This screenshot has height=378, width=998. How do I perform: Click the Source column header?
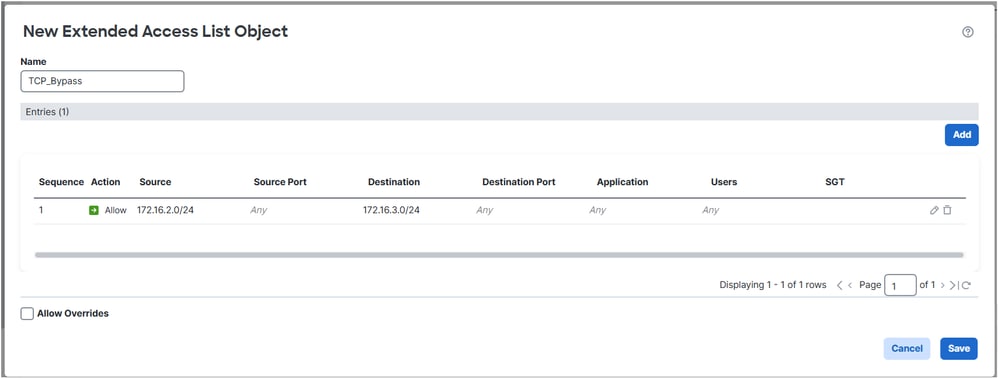coord(155,182)
